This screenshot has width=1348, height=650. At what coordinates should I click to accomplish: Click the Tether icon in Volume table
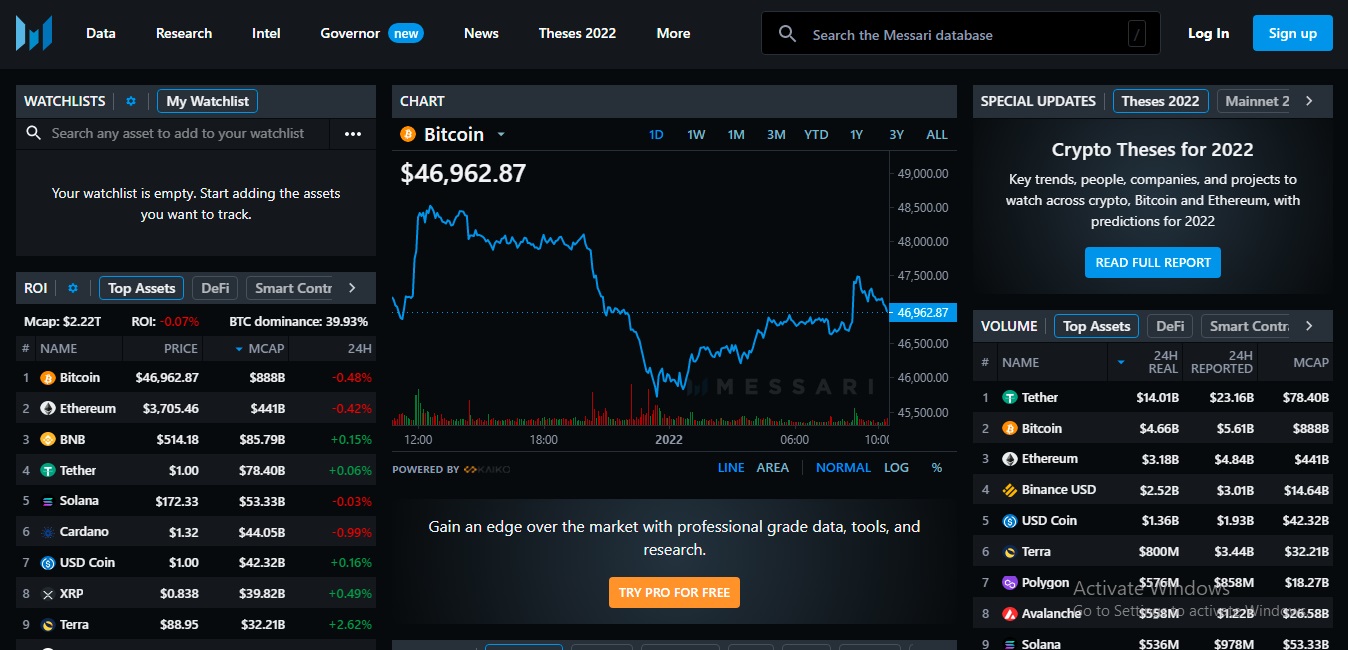(x=1009, y=398)
